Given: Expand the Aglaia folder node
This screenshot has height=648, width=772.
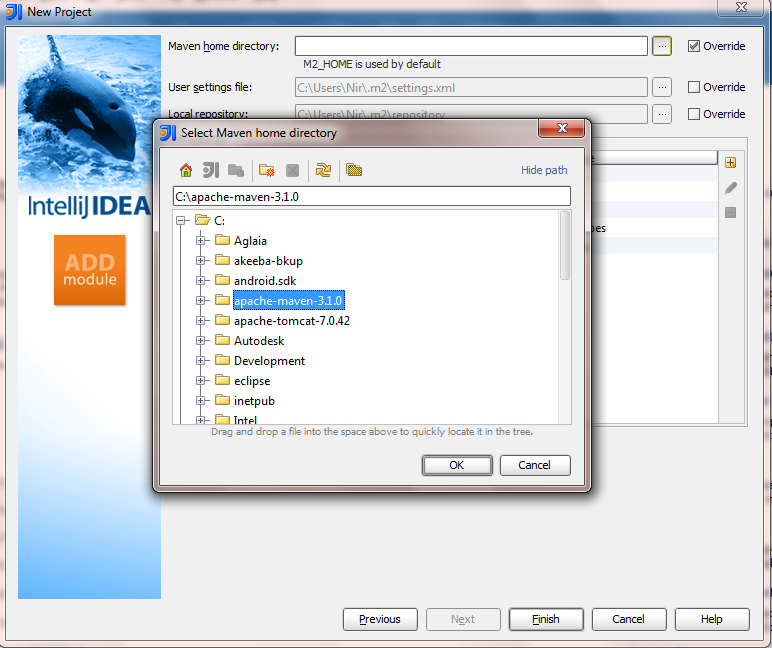Looking at the screenshot, I should tap(201, 241).
